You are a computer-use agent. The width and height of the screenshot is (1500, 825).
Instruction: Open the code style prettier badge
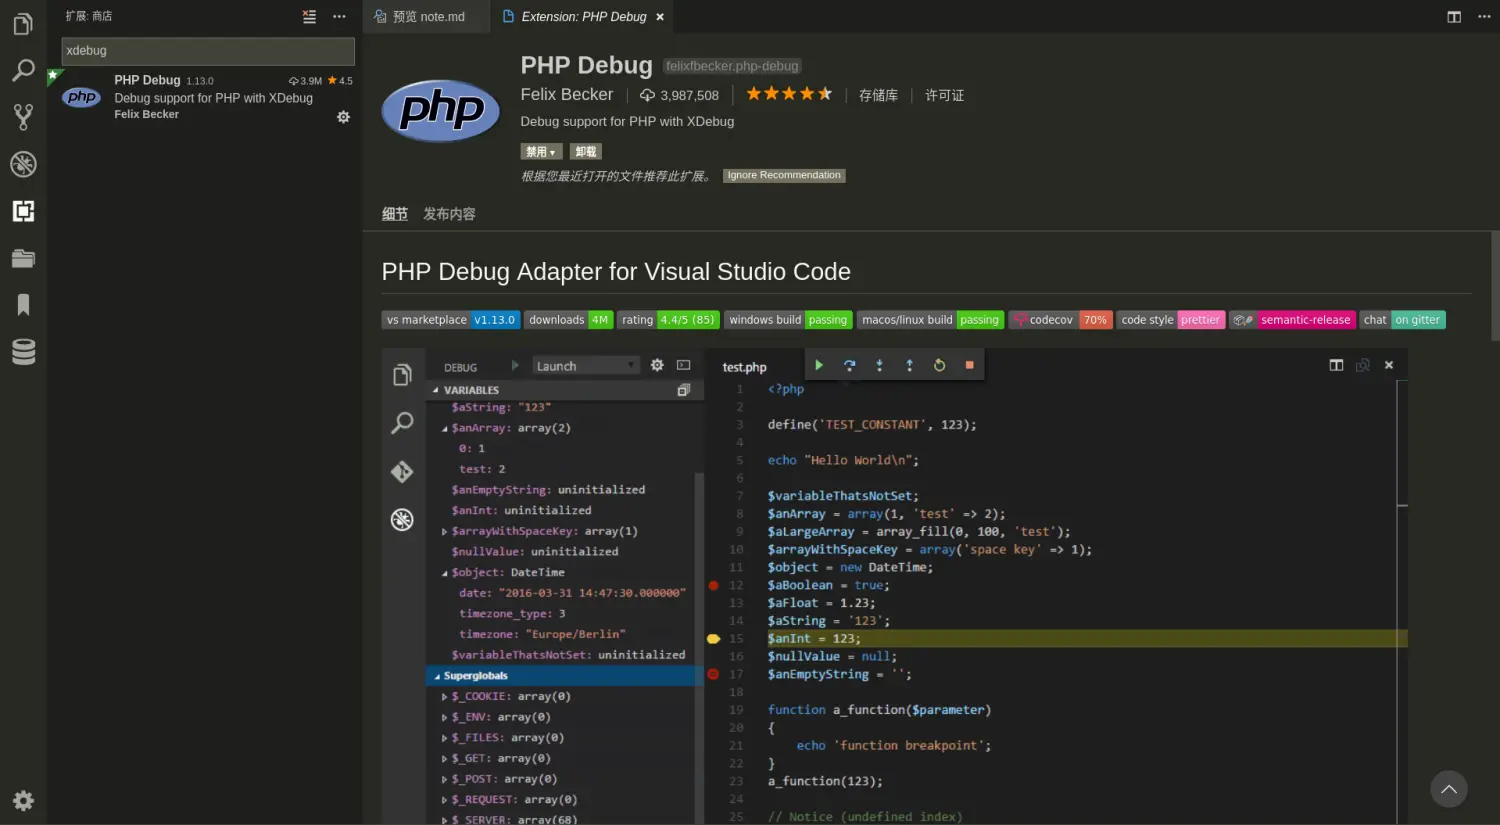click(x=1170, y=320)
